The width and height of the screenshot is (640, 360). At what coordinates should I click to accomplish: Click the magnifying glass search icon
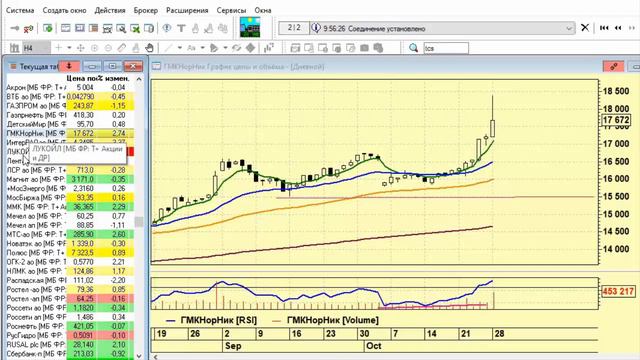click(413, 48)
